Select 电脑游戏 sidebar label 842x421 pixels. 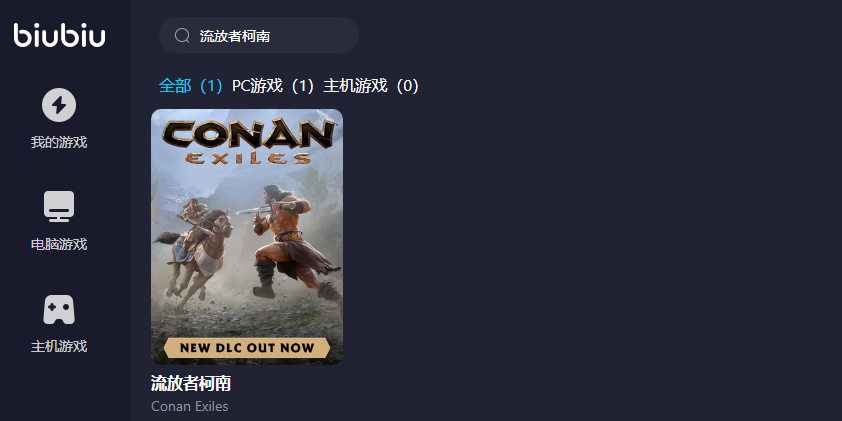click(x=59, y=244)
